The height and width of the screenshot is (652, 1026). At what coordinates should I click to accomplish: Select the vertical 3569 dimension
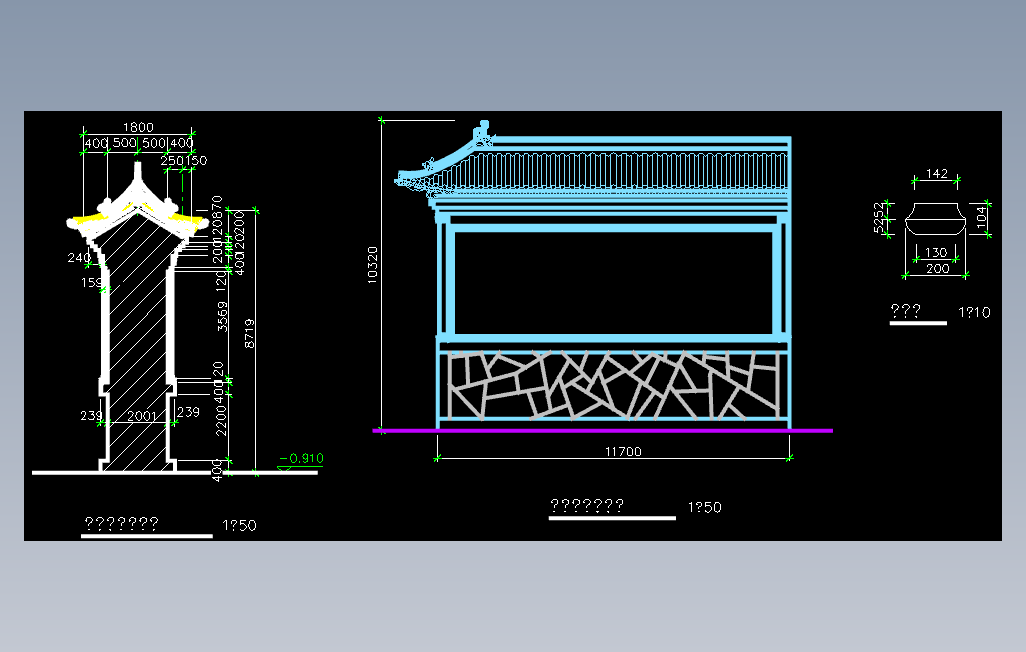[x=222, y=316]
